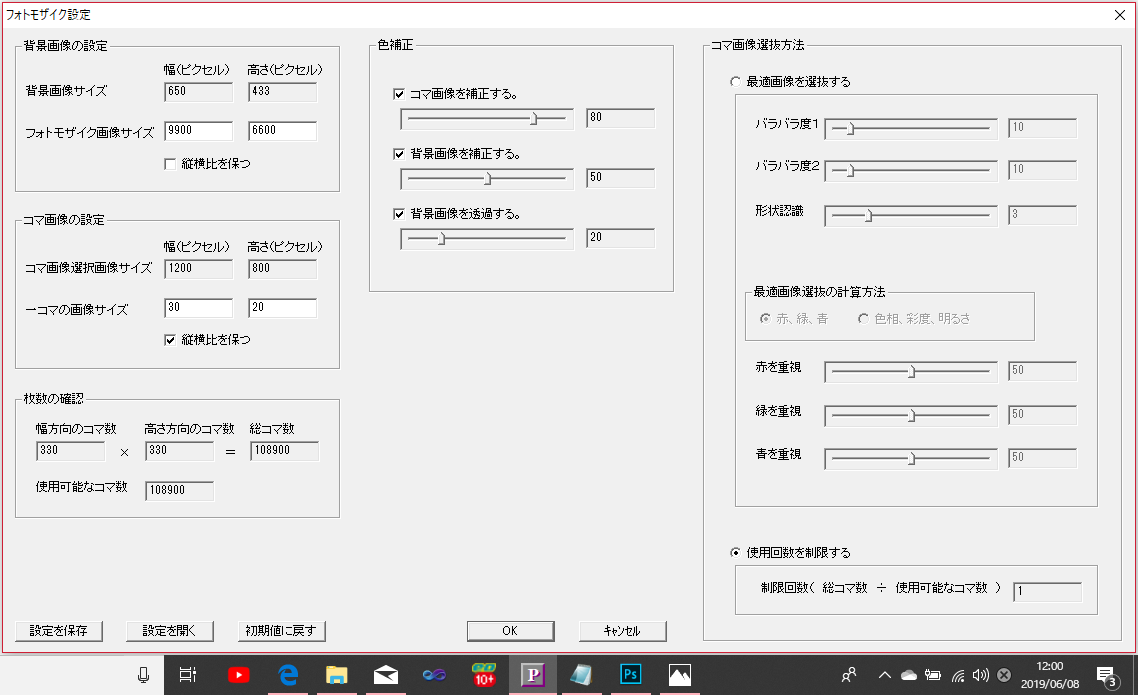Click the battery tray icon
Viewport: 1138px width, 695px height.
tap(933, 675)
